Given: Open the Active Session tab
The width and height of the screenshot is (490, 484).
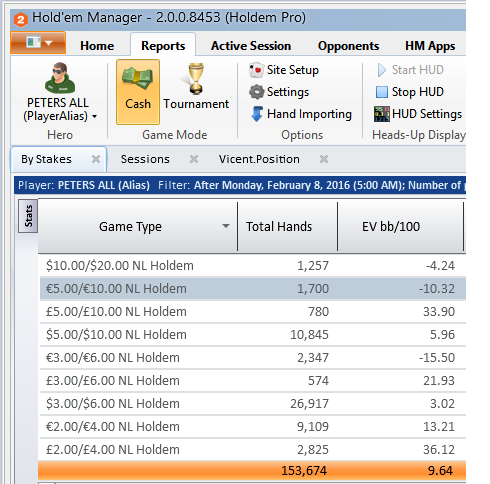Looking at the screenshot, I should click(251, 46).
